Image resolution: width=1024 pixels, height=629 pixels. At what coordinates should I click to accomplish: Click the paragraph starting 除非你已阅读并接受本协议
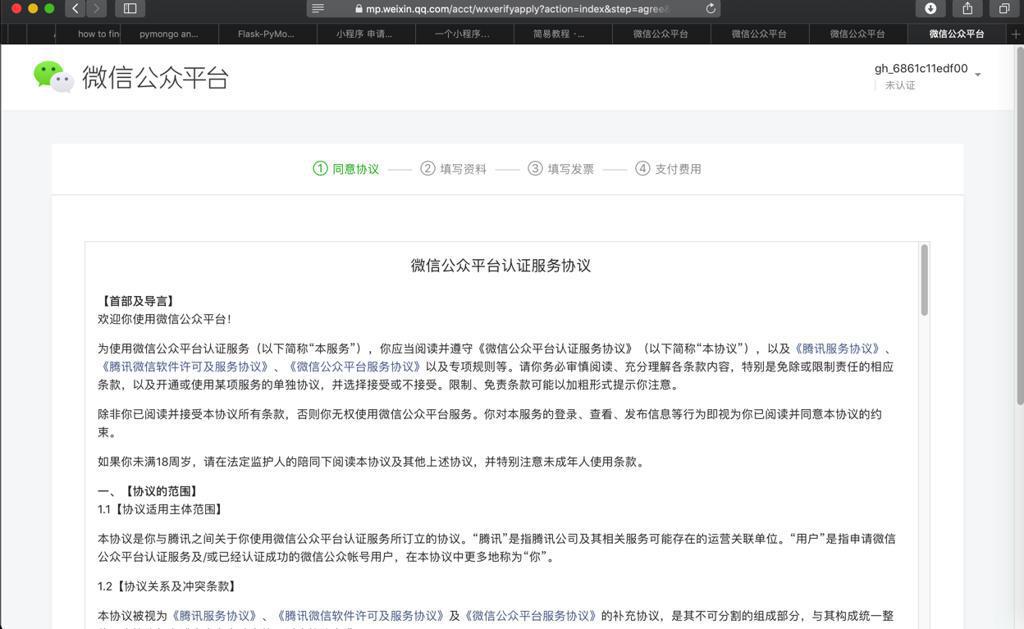click(x=490, y=423)
